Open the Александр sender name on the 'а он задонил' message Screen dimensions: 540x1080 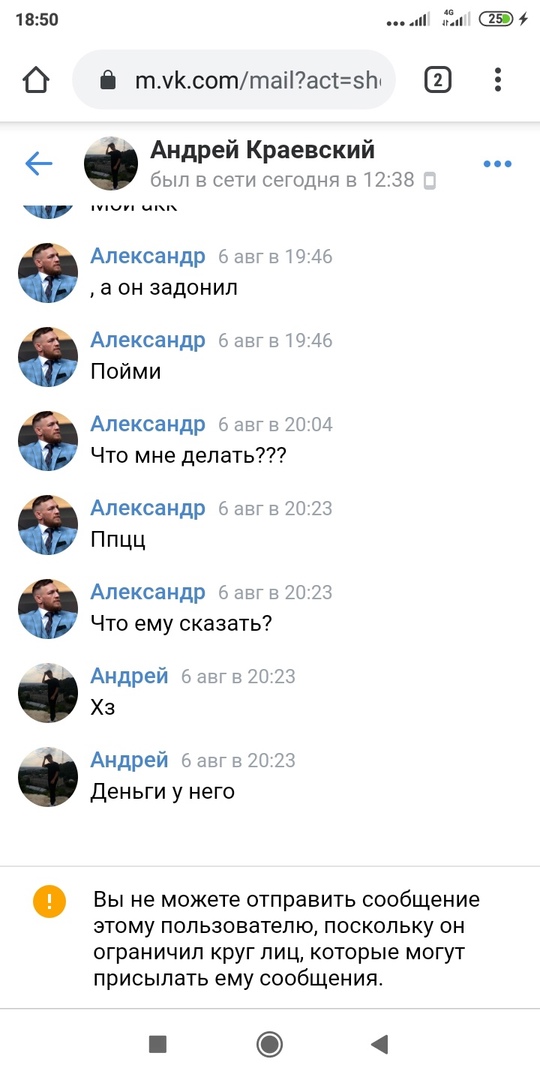pos(147,256)
